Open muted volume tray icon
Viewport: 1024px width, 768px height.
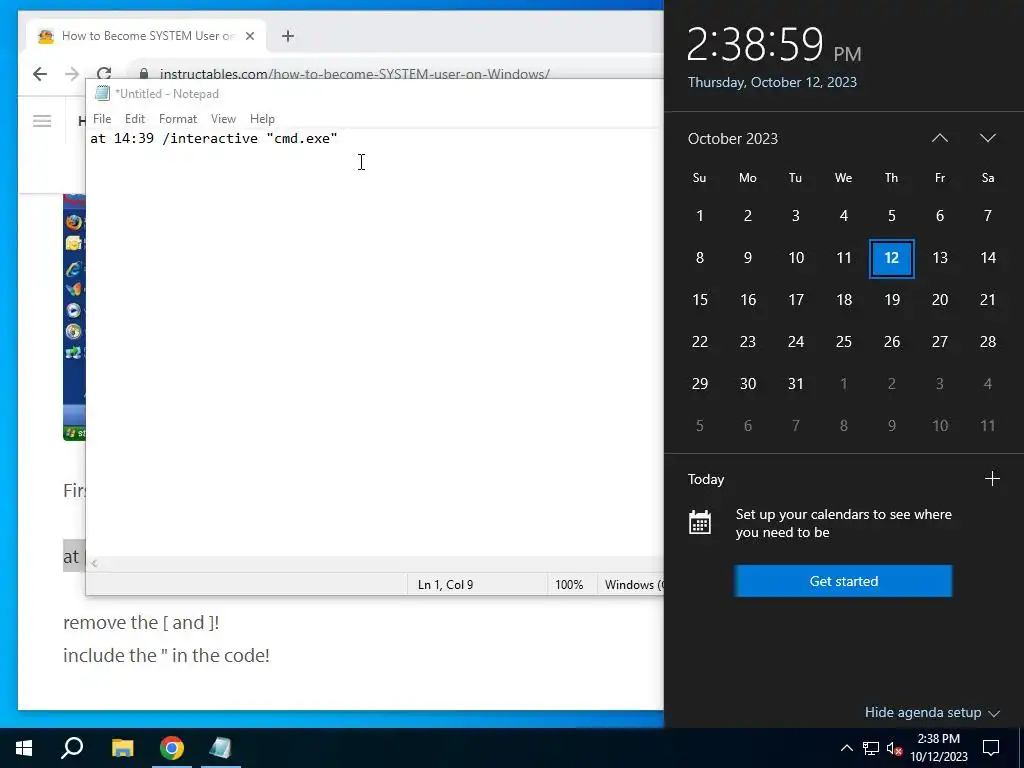(894, 748)
